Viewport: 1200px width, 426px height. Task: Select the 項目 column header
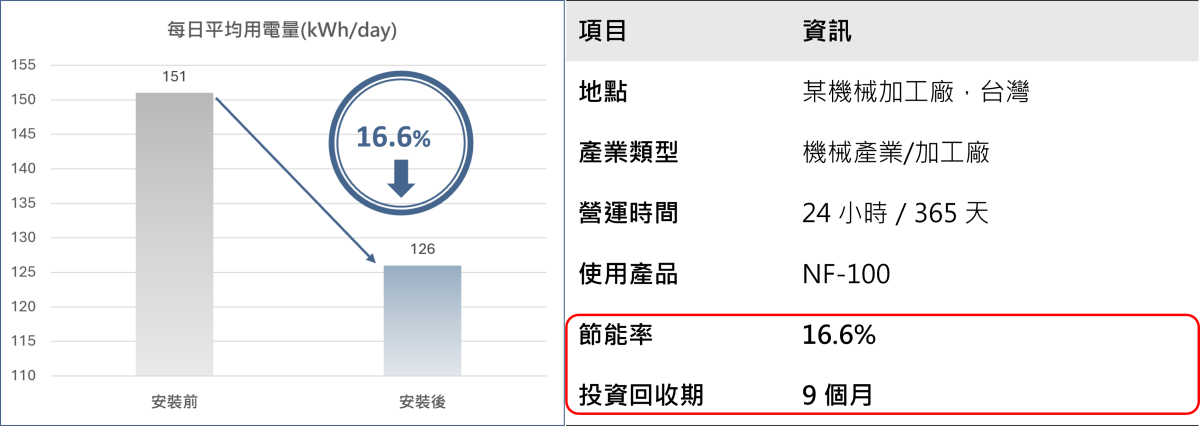click(x=603, y=33)
